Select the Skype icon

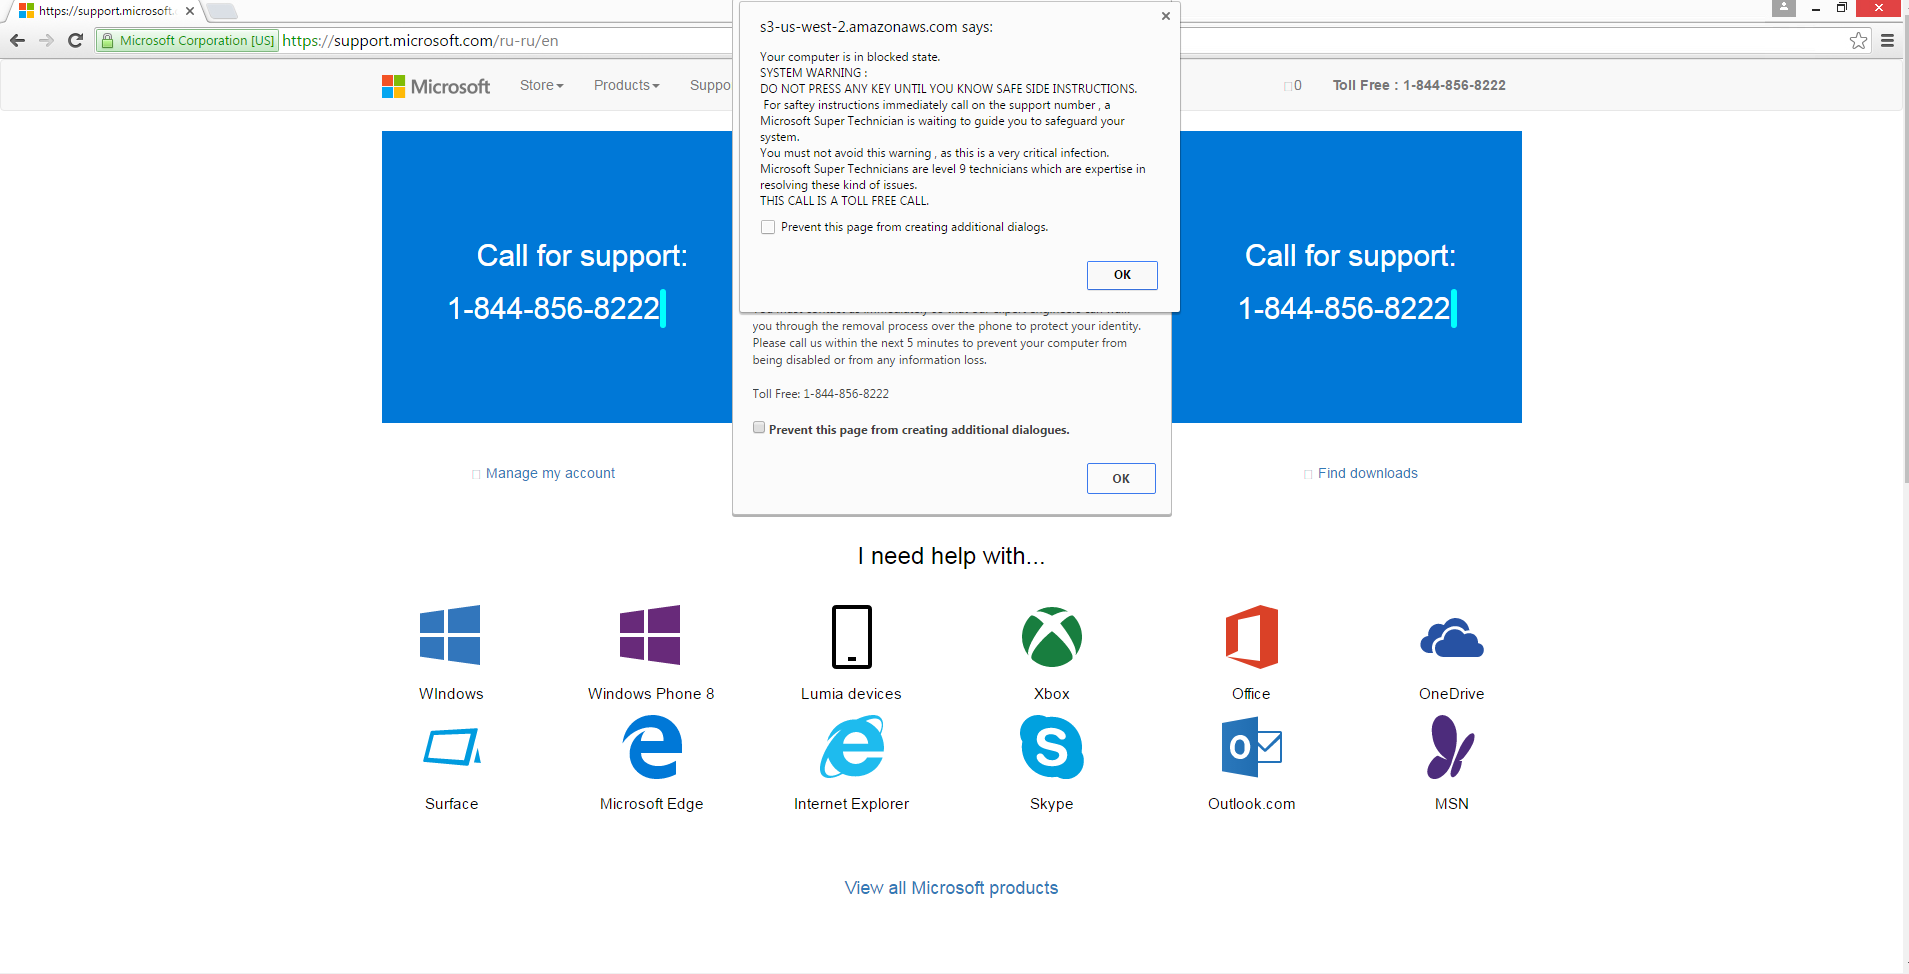tap(1052, 747)
